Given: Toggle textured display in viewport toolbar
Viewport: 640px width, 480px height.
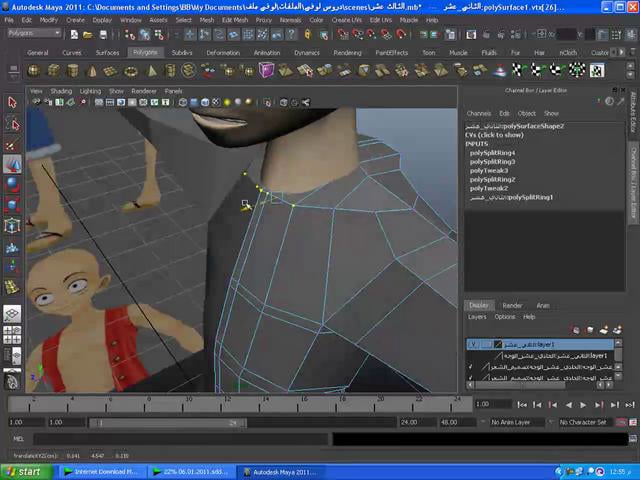Looking at the screenshot, I should (x=216, y=102).
